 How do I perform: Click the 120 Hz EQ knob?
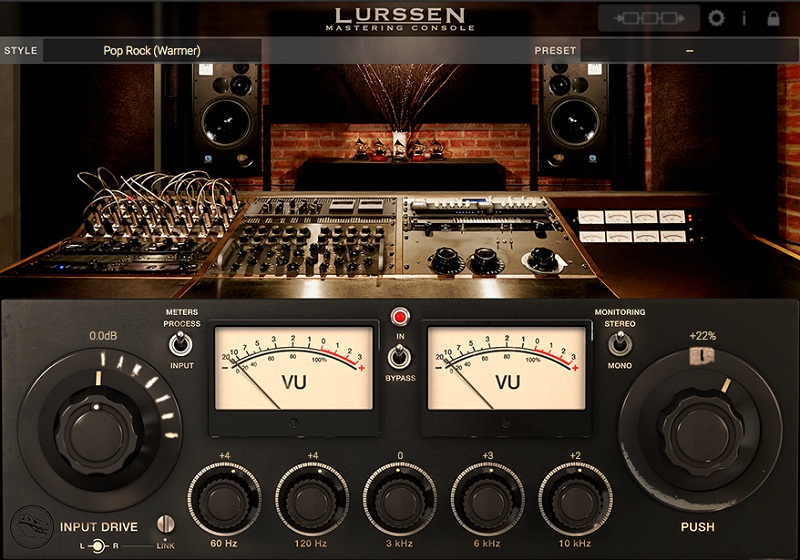pos(312,500)
